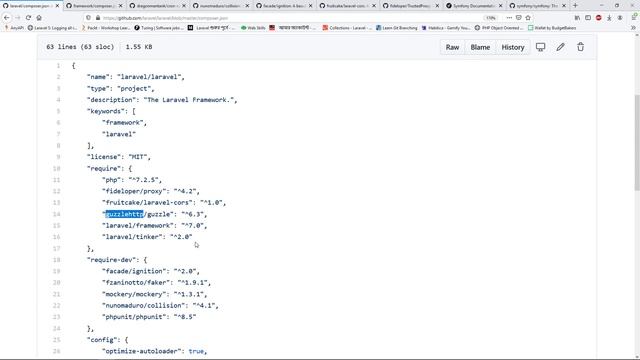Open Learn Git Branching bookmark
Image resolution: width=640 pixels, height=360 pixels.
397,28
